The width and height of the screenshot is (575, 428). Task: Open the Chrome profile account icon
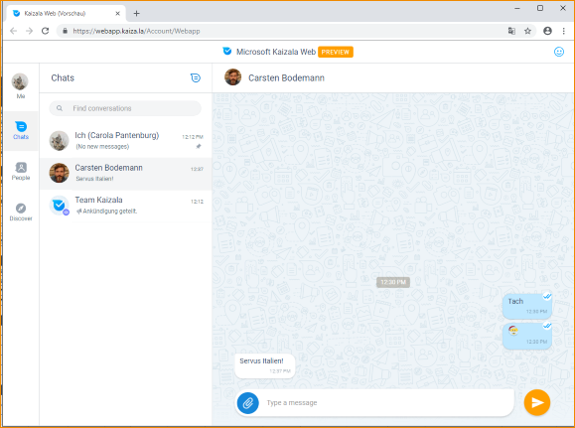547,31
